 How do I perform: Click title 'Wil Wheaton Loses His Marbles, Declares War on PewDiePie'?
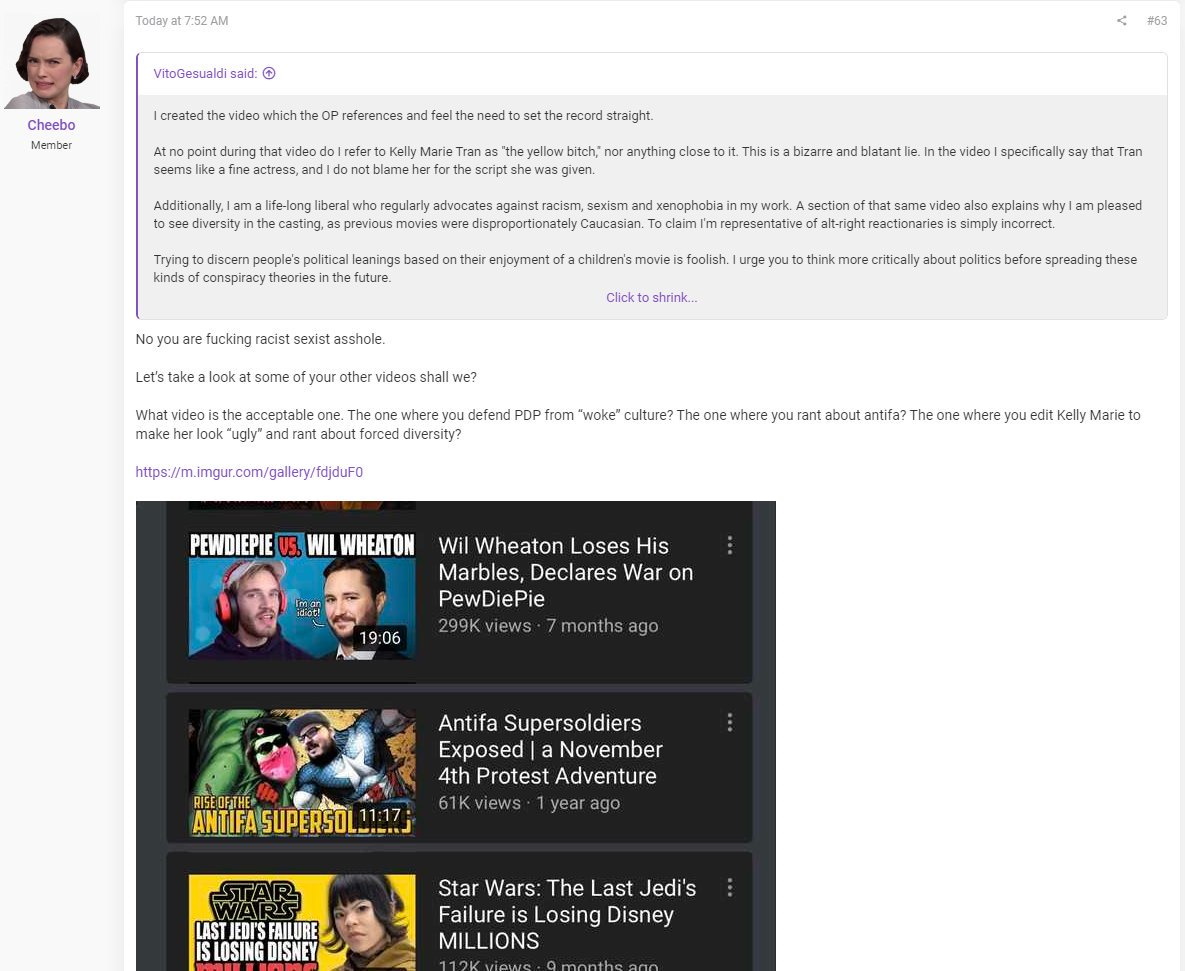pyautogui.click(x=565, y=572)
